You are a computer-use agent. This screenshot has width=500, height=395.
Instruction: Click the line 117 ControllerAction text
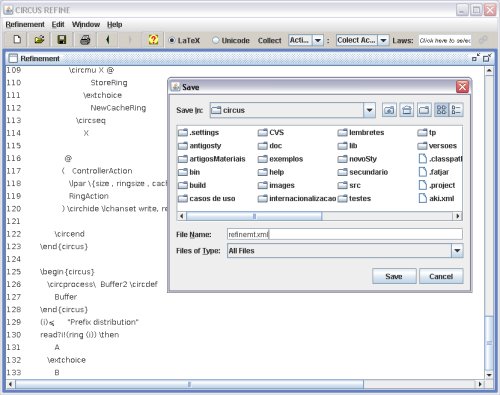point(102,171)
